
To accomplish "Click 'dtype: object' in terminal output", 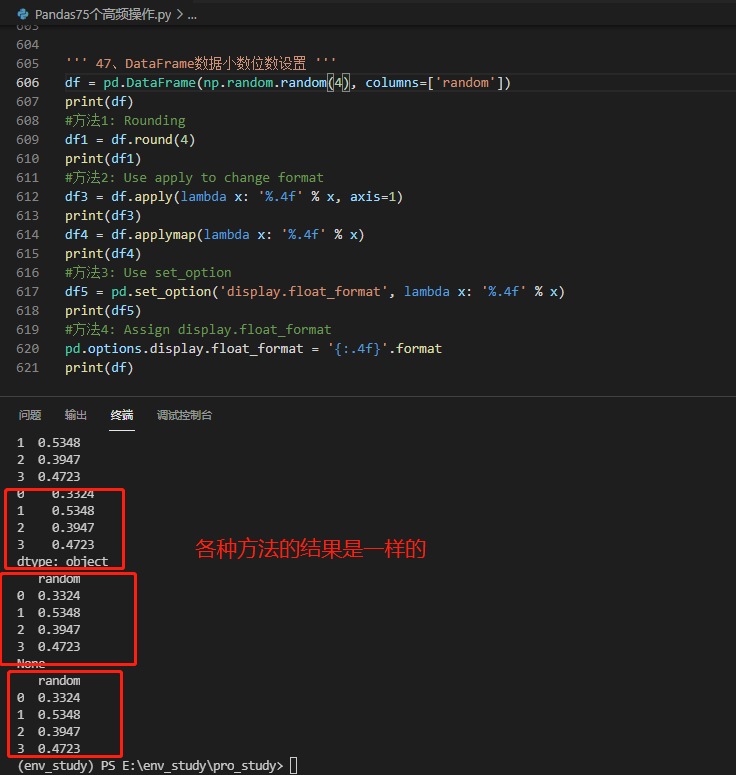I will 62,561.
